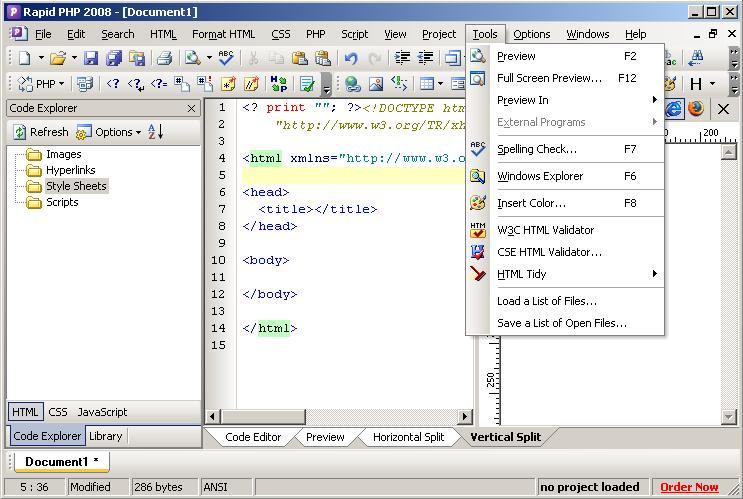The height and width of the screenshot is (499, 743).
Task: Select the Document1 file tab
Action: 62,462
